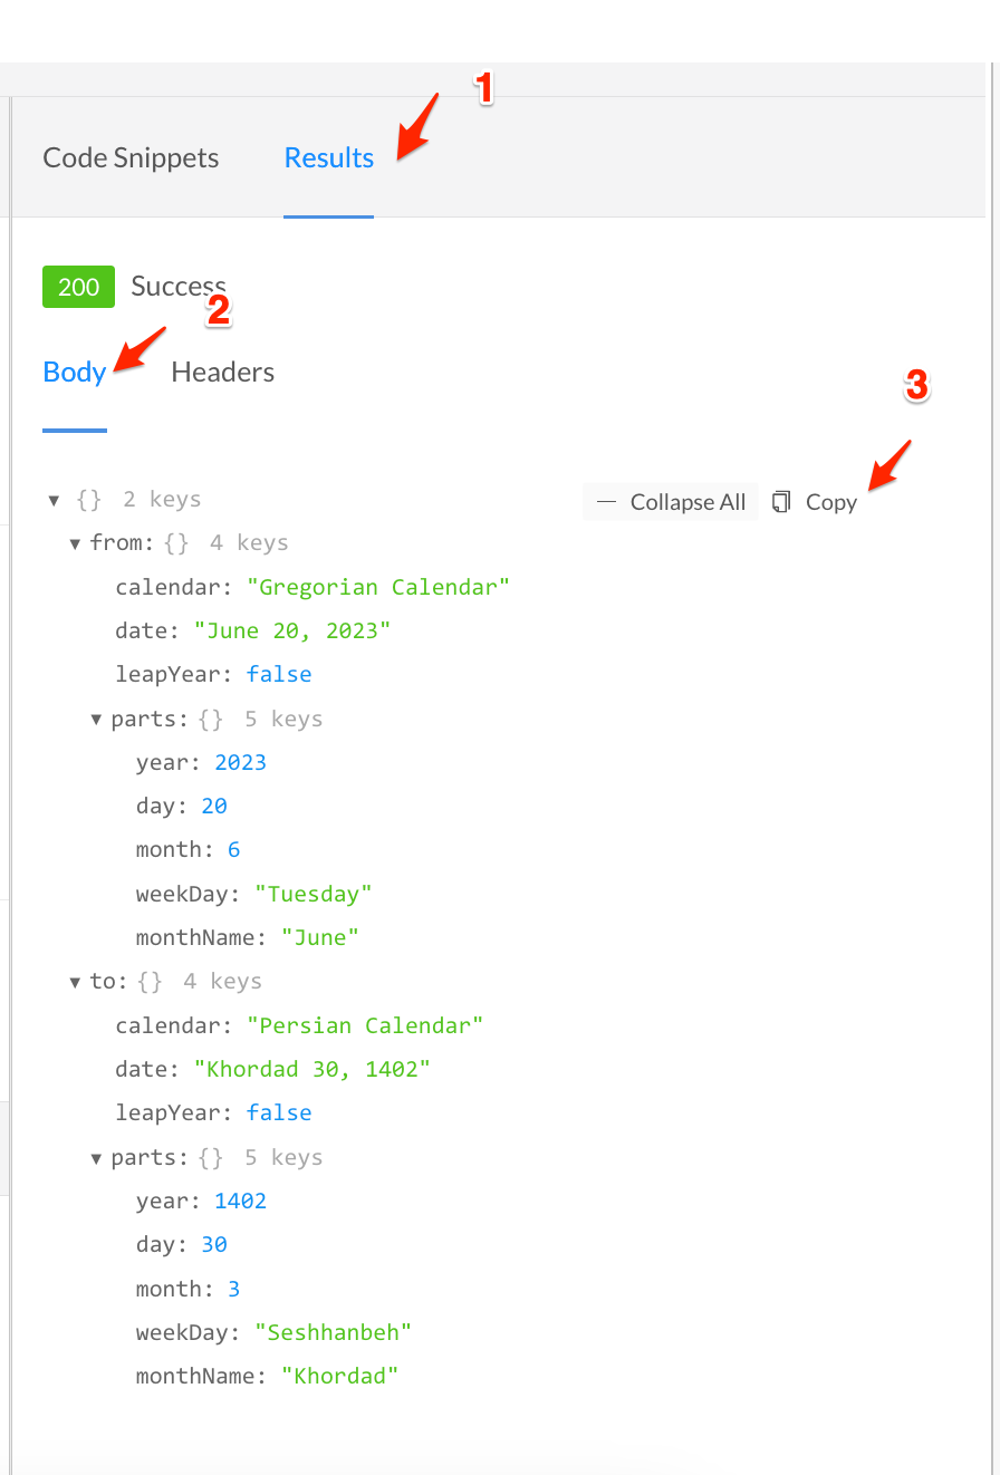Switch to the Headers tab
Viewport: 1000px width, 1476px height.
222,372
